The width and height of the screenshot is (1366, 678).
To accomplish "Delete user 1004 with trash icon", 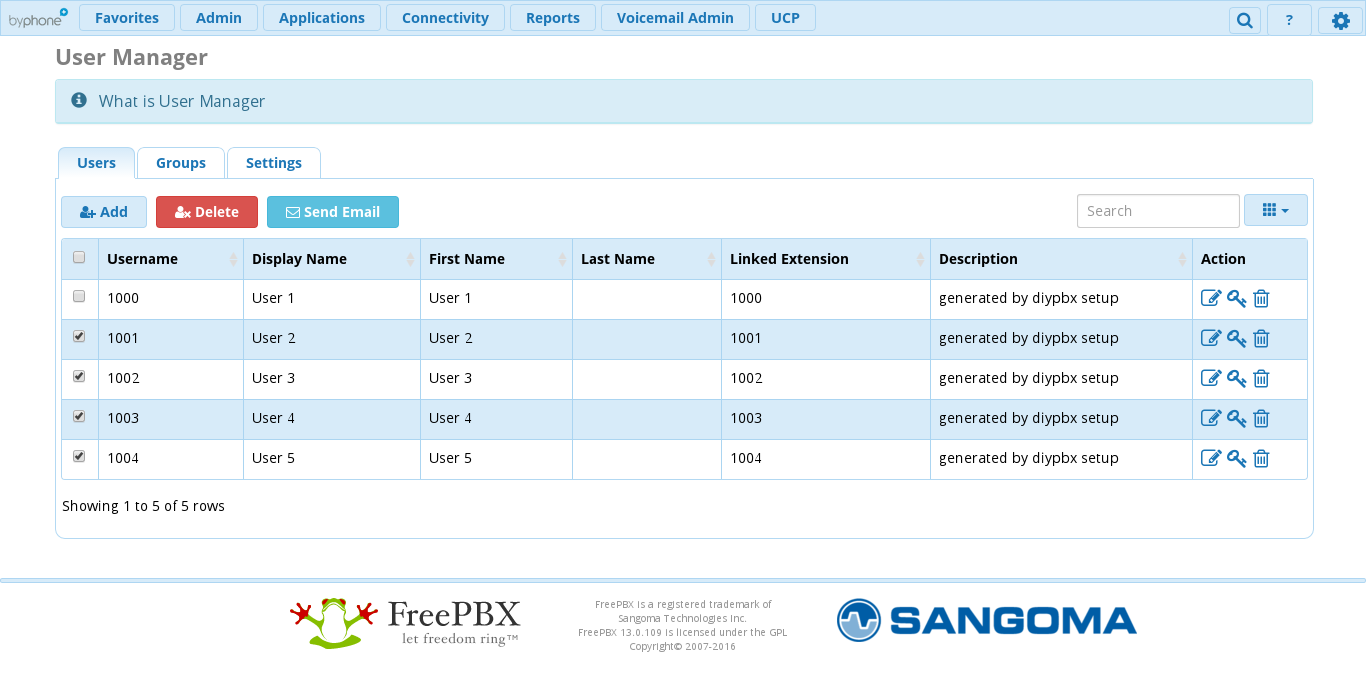I will click(x=1261, y=458).
